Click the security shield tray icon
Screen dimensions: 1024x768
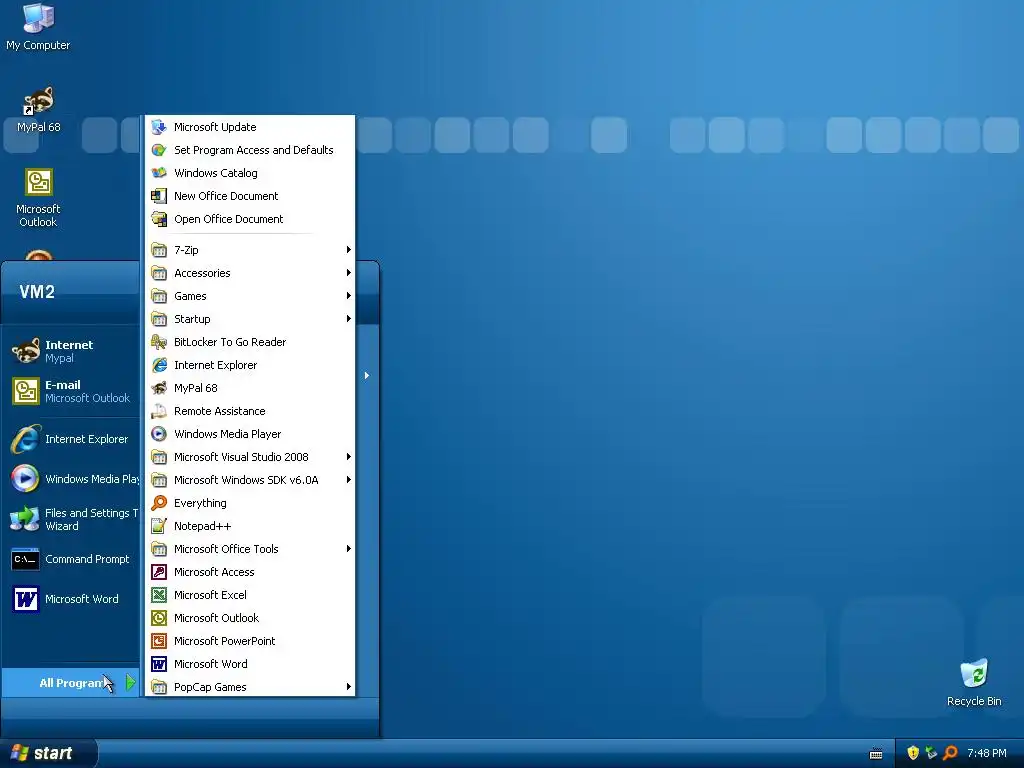(x=913, y=753)
